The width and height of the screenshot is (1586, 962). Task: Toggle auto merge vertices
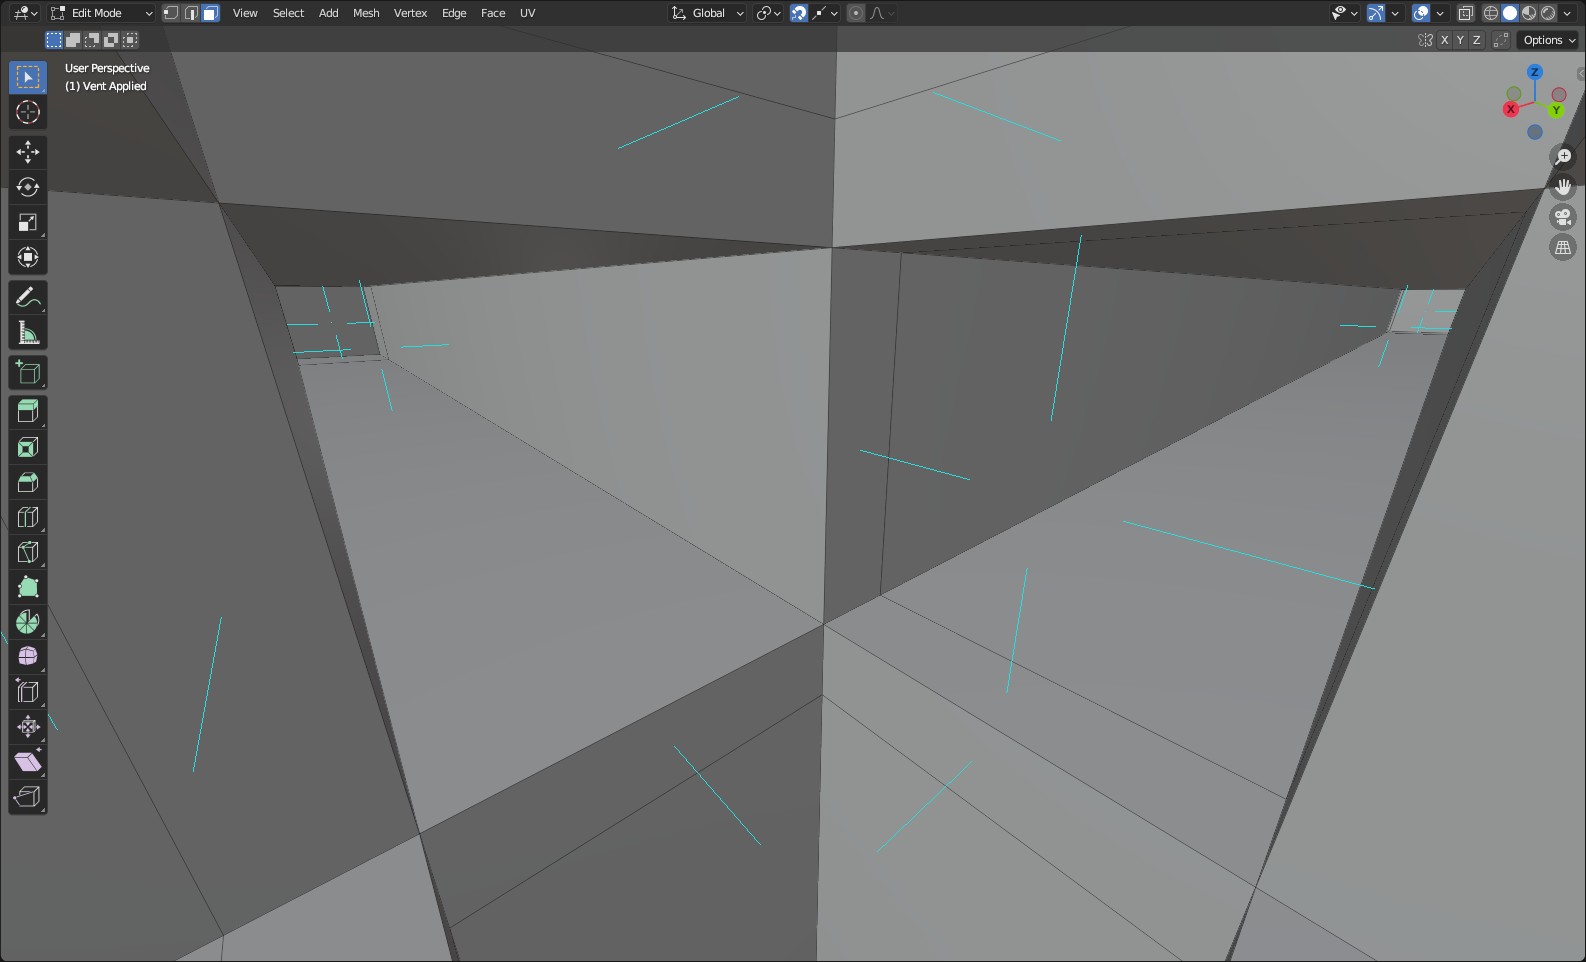[x=1501, y=40]
